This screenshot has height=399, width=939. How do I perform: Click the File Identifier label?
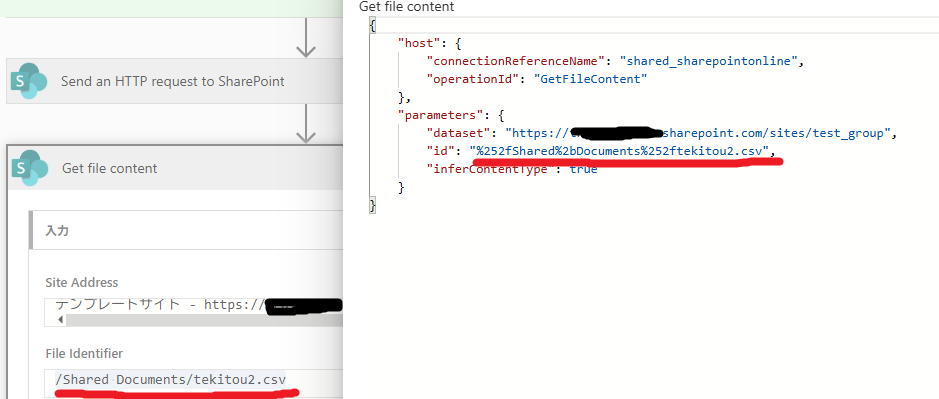click(84, 353)
